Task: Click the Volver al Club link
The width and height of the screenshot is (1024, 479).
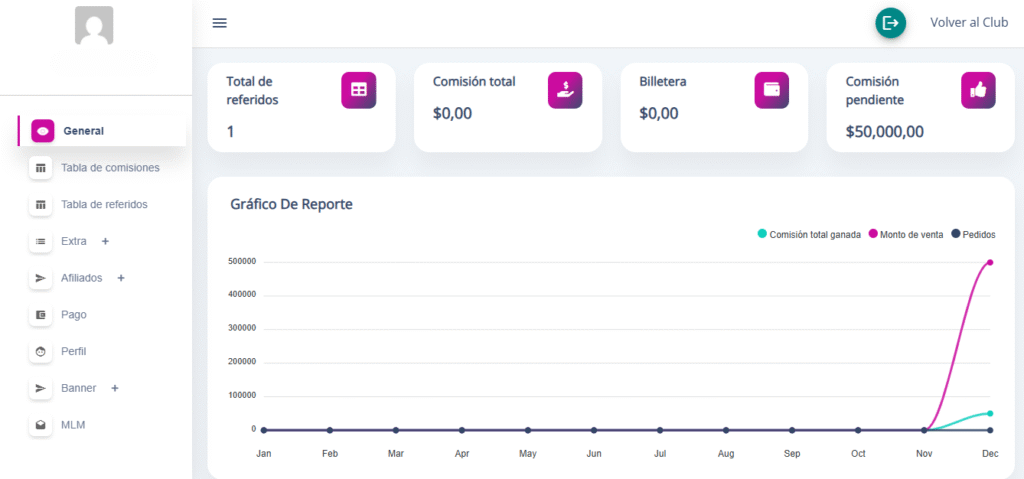Action: 967,23
